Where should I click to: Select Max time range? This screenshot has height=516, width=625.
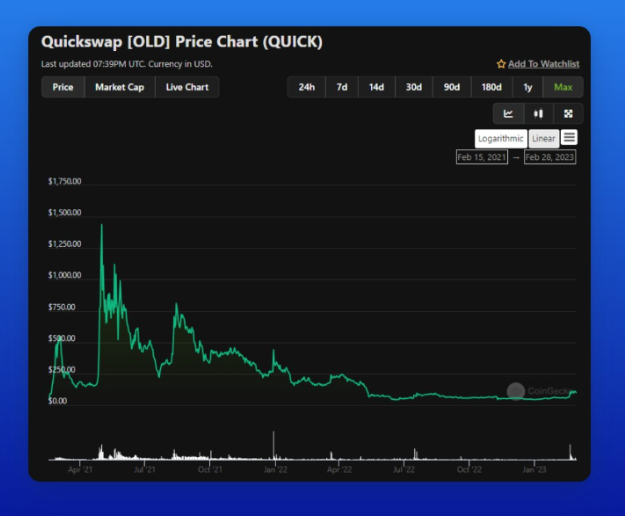coord(563,87)
